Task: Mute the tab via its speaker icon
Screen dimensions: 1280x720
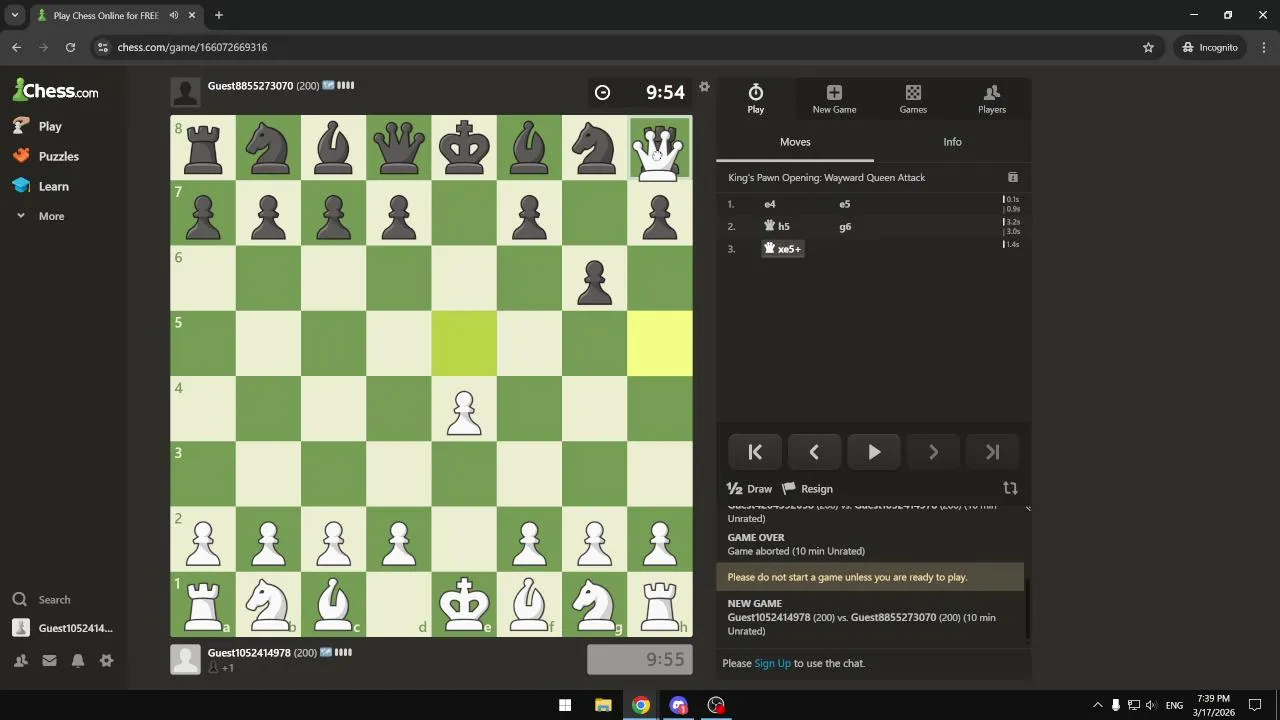Action: 173,15
